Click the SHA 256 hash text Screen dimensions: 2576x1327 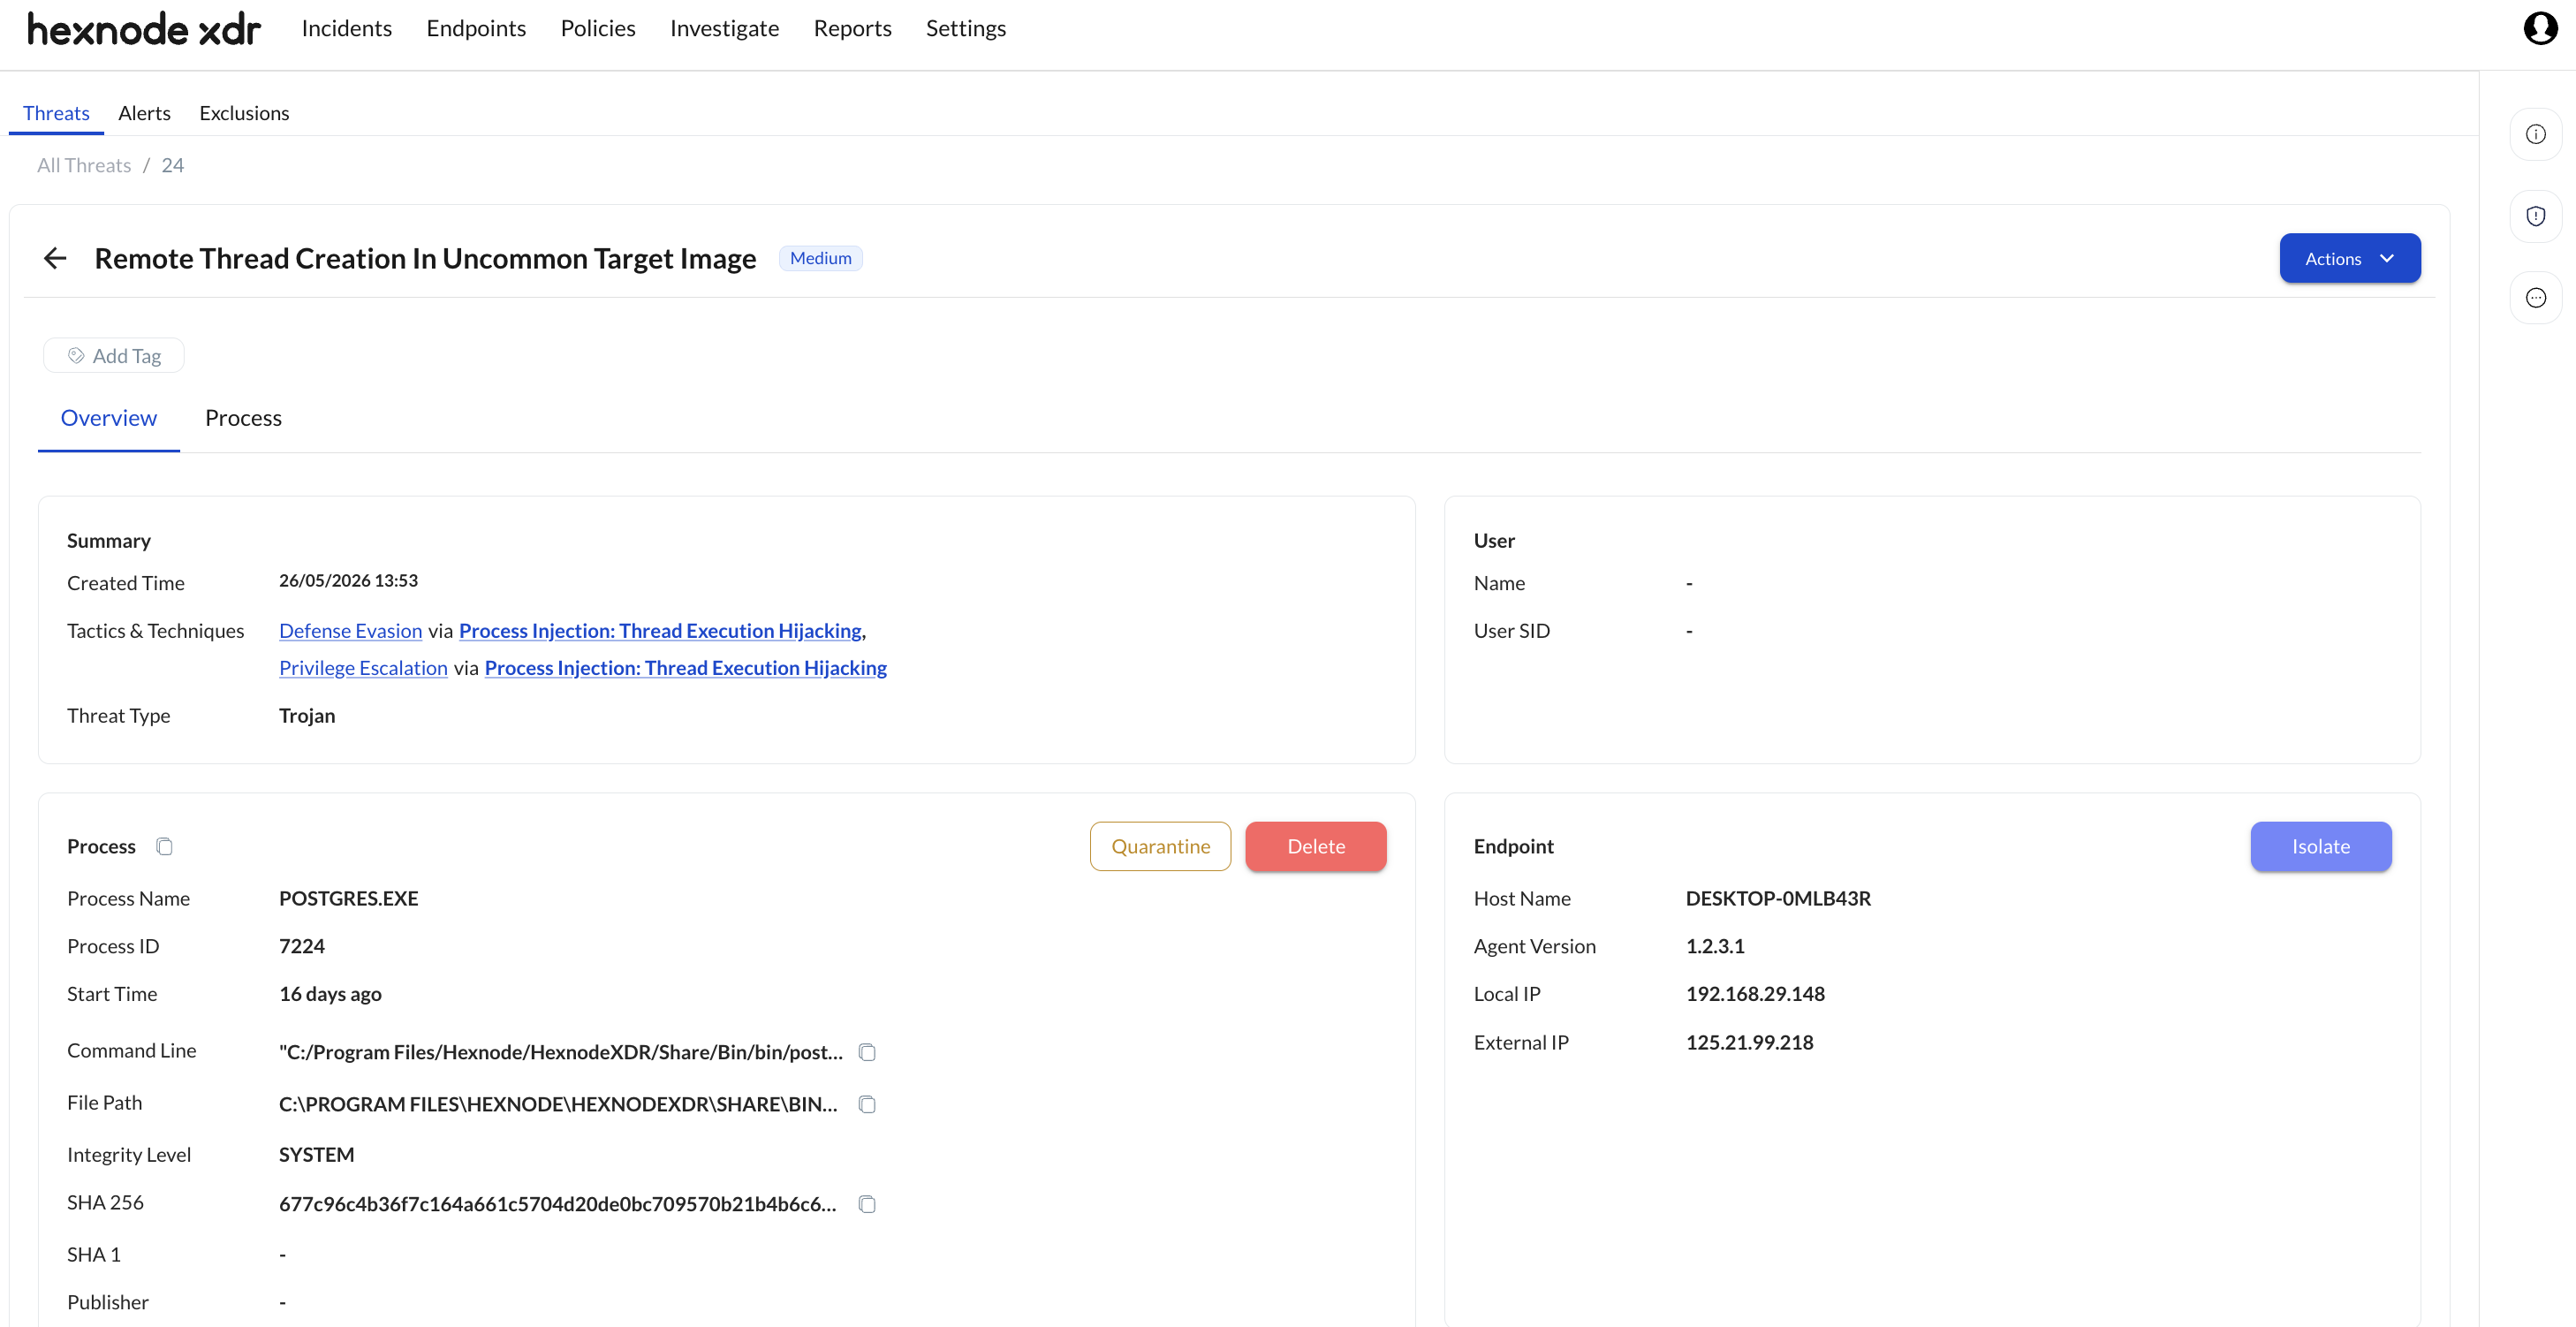[558, 1204]
